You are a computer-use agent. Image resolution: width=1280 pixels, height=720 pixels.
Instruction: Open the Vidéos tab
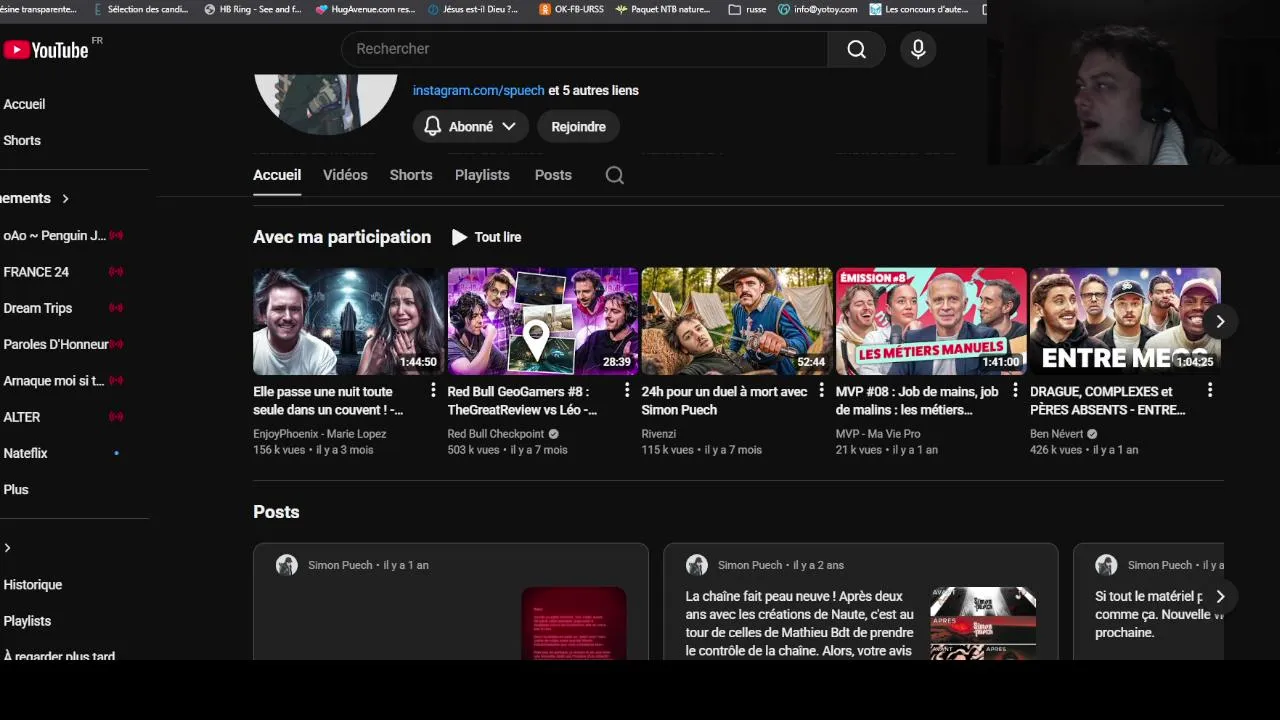pos(345,175)
